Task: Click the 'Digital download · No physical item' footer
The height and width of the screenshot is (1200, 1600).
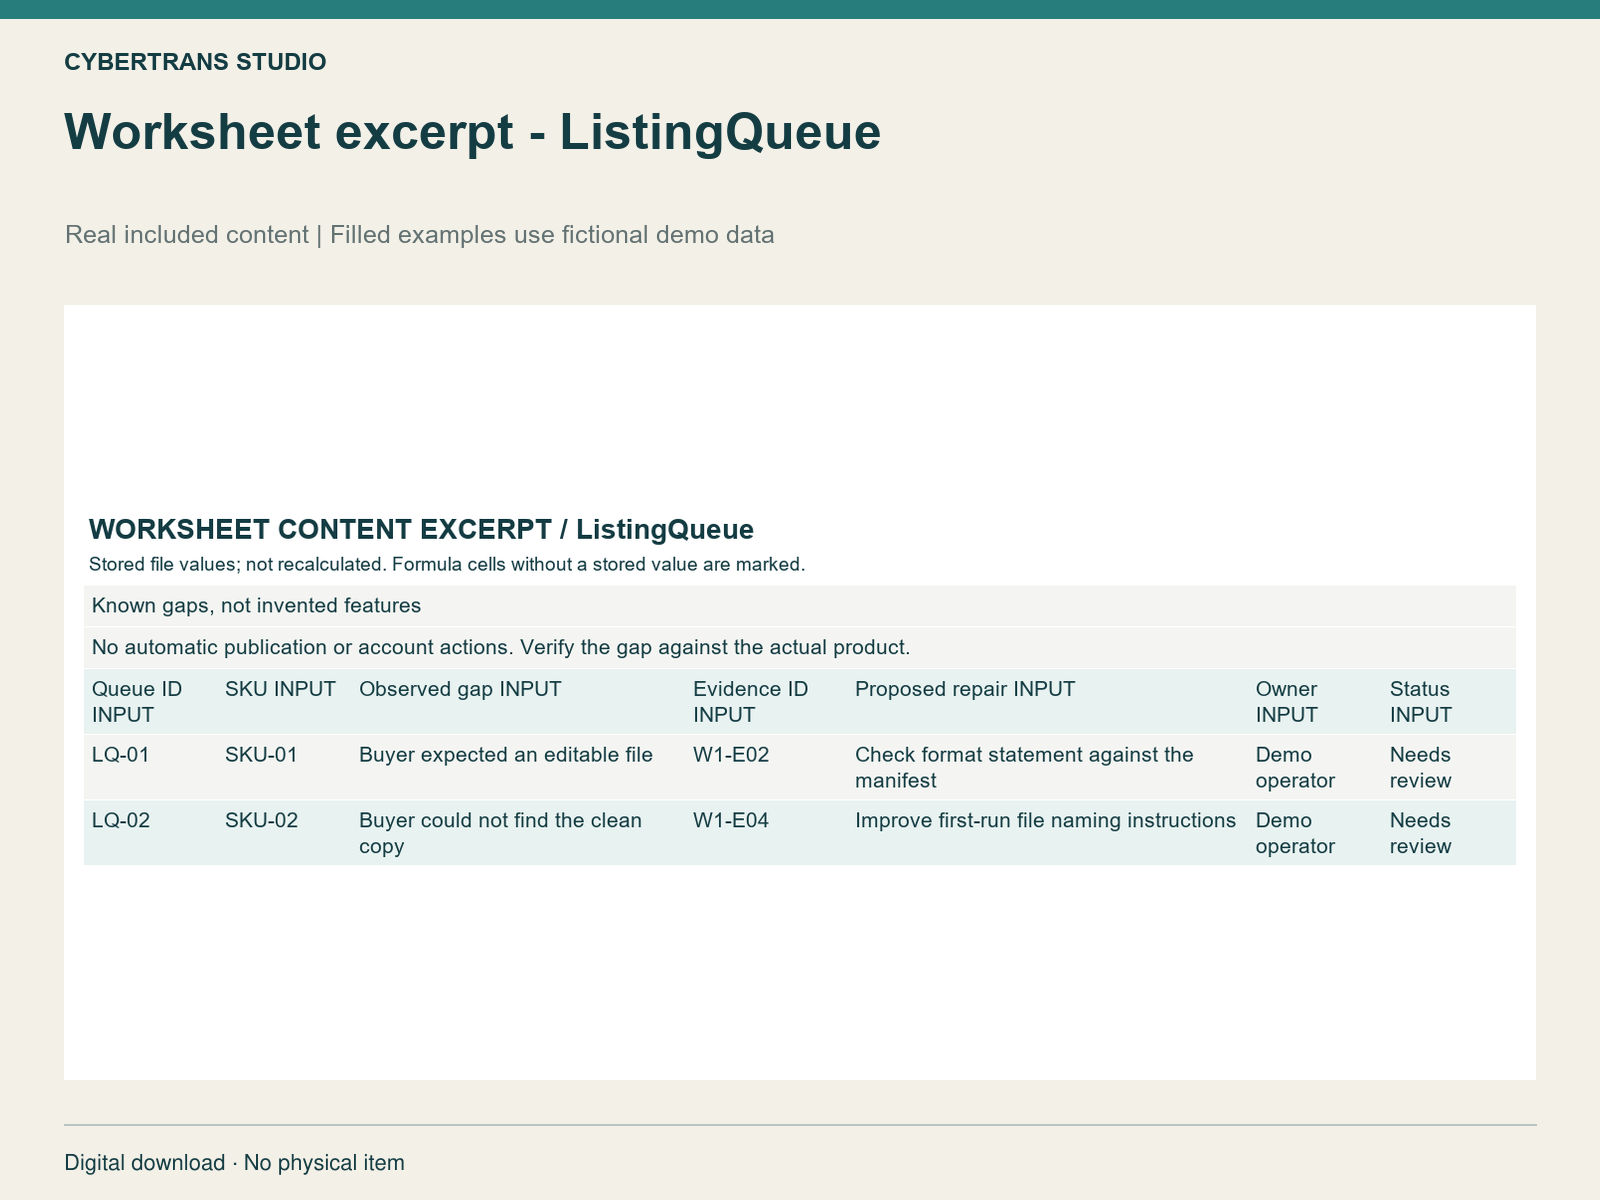Action: point(234,1163)
